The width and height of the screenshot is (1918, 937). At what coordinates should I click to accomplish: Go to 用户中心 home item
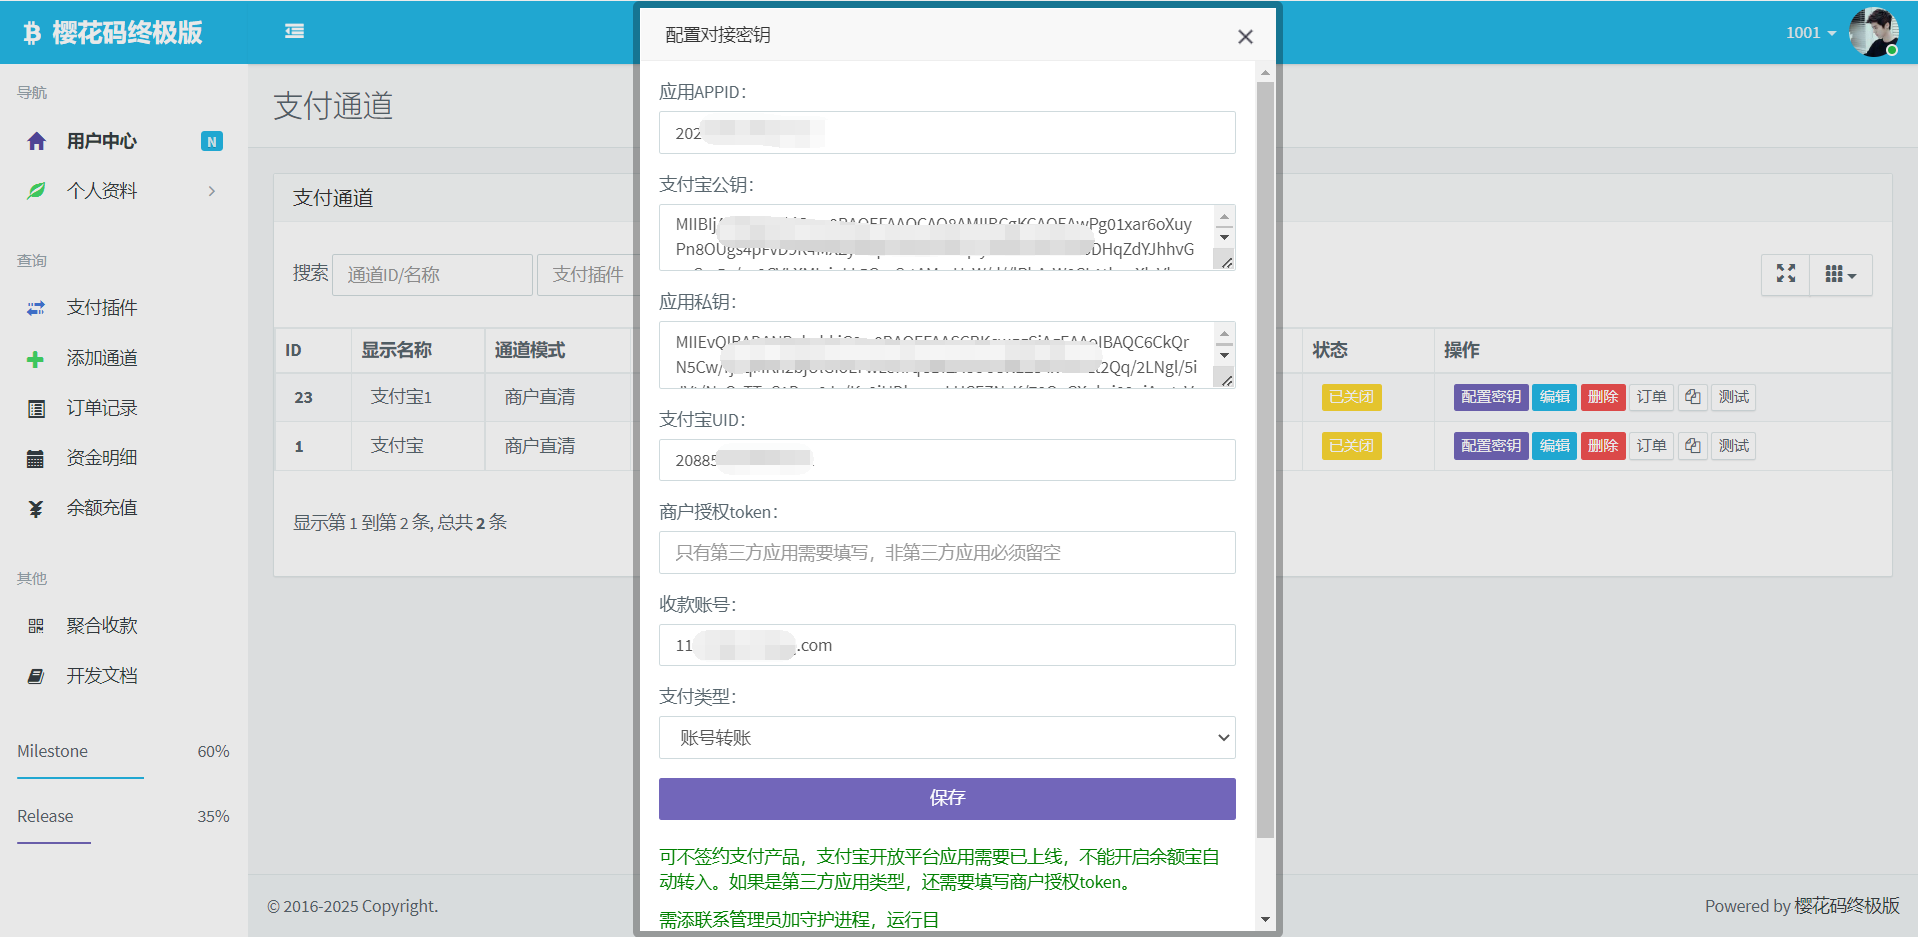pyautogui.click(x=101, y=141)
